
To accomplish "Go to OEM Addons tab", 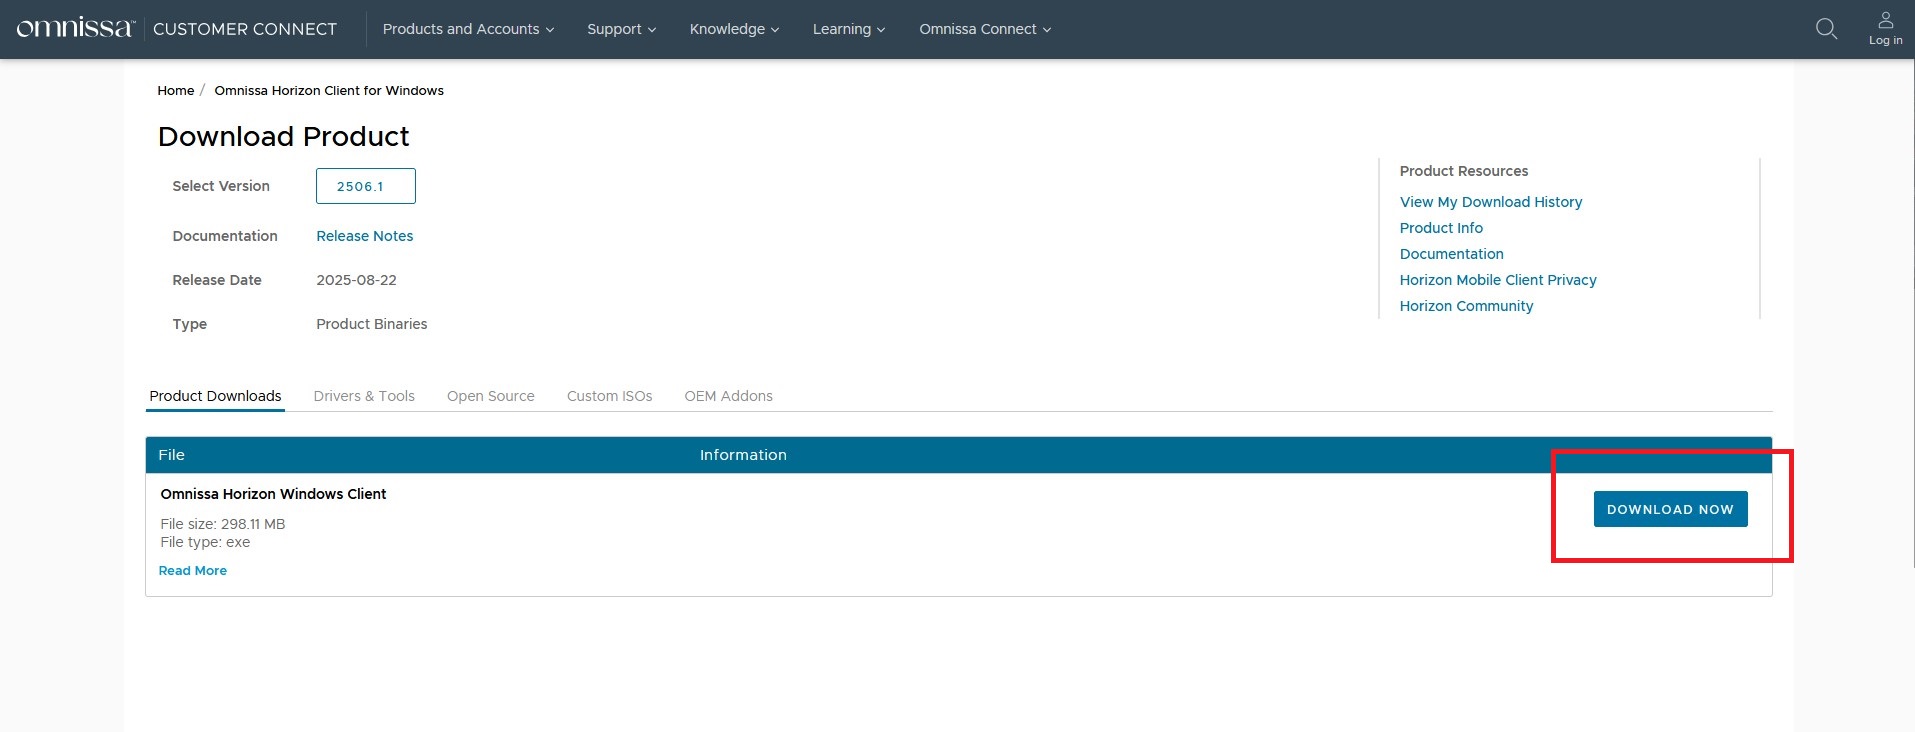I will (x=728, y=396).
